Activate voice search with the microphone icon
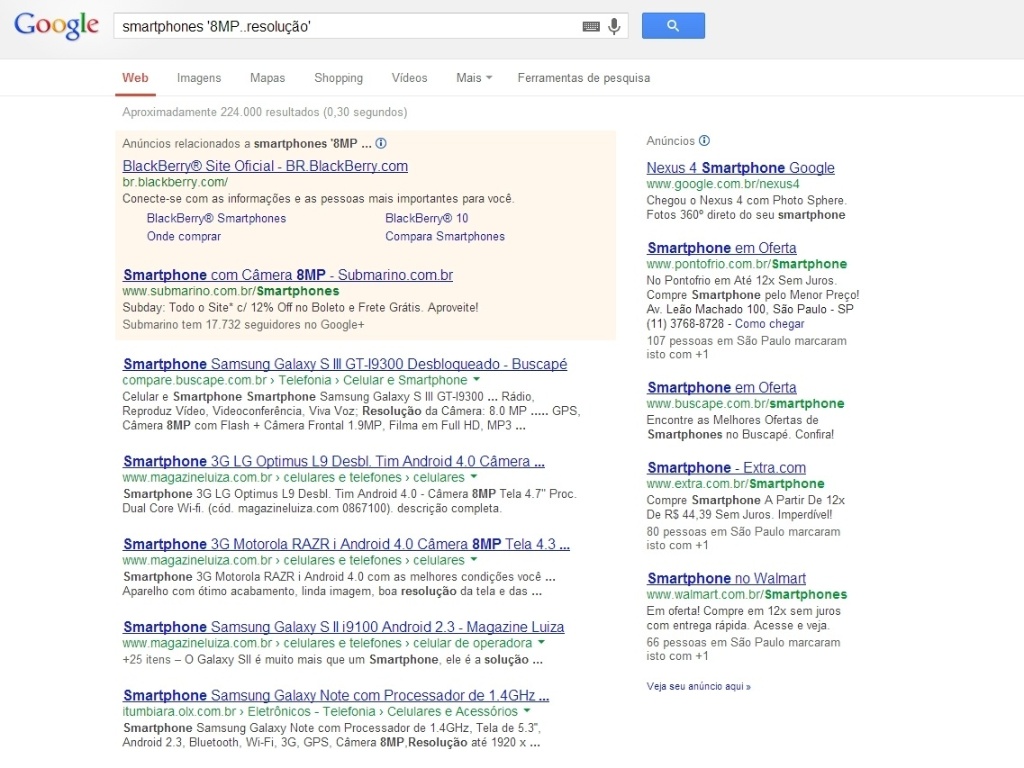Viewport: 1024px width, 768px height. (613, 26)
